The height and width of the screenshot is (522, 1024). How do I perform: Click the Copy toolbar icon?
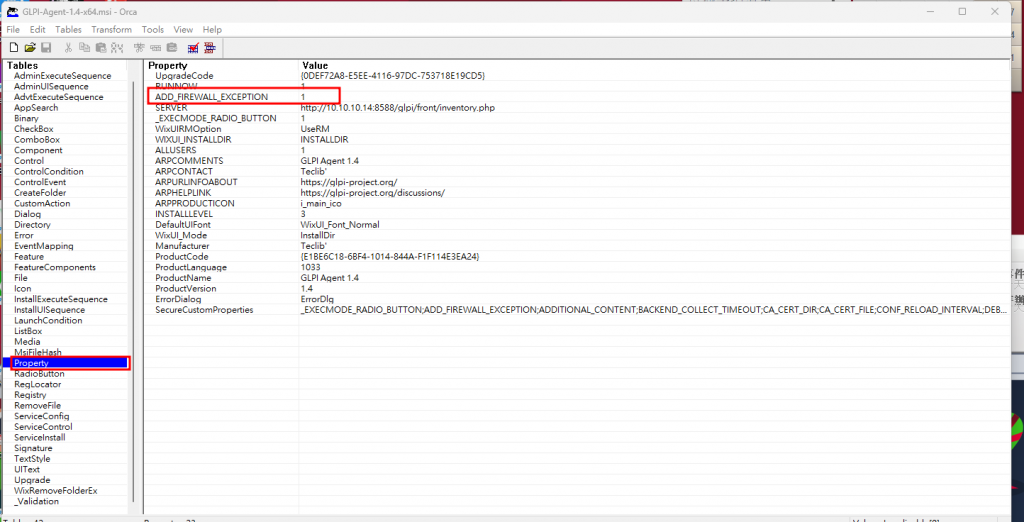pos(84,47)
